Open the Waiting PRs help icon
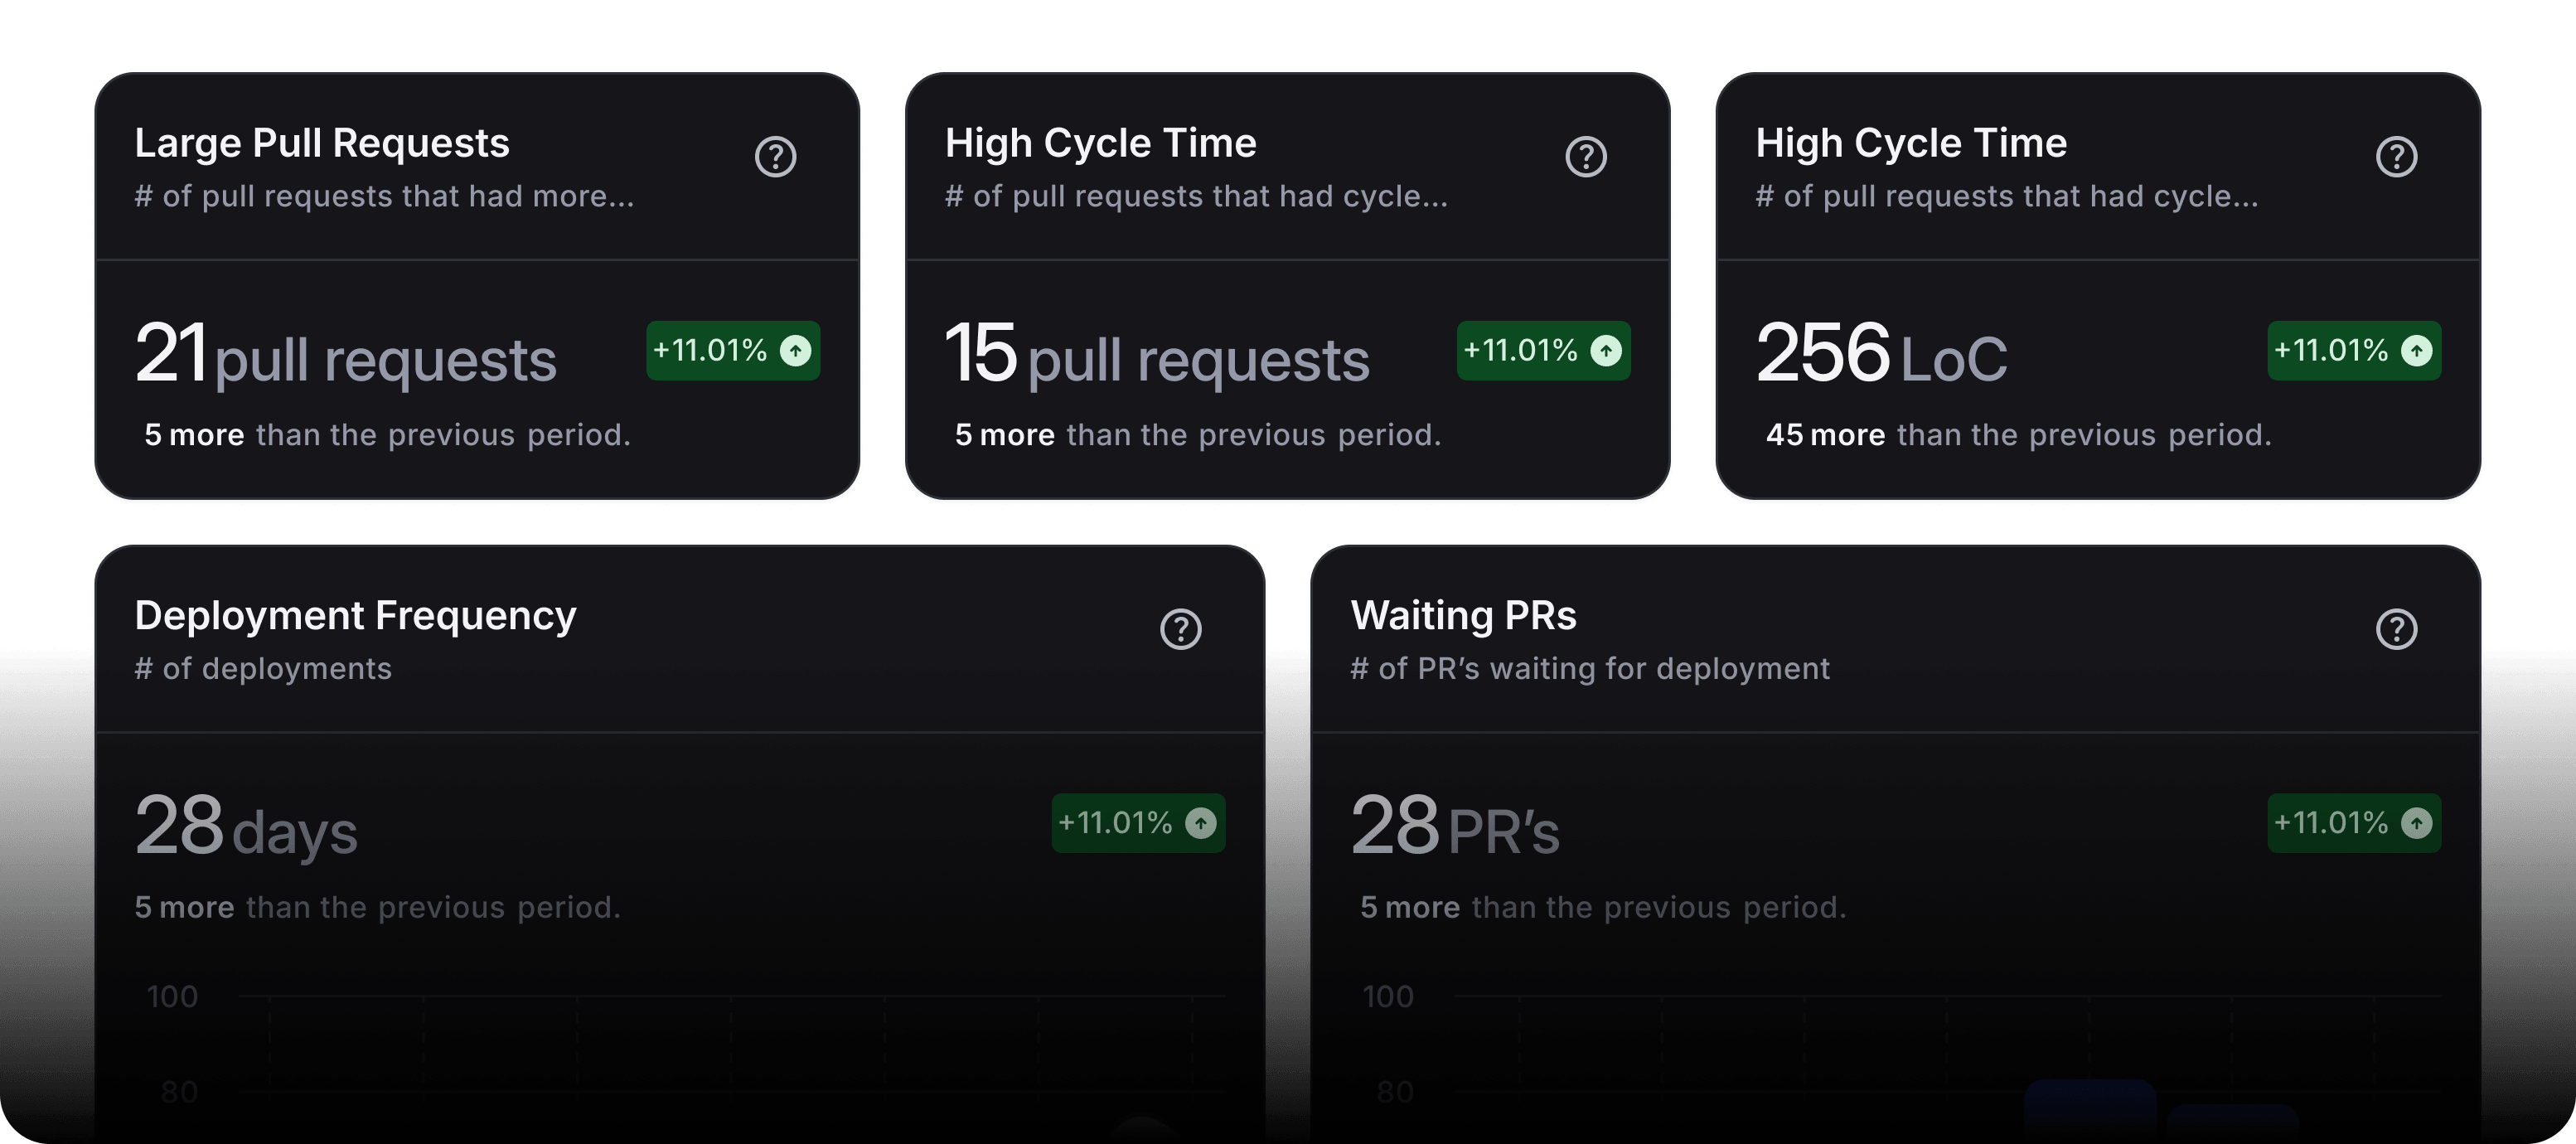Screen dimensions: 2576x1144 [2396, 630]
